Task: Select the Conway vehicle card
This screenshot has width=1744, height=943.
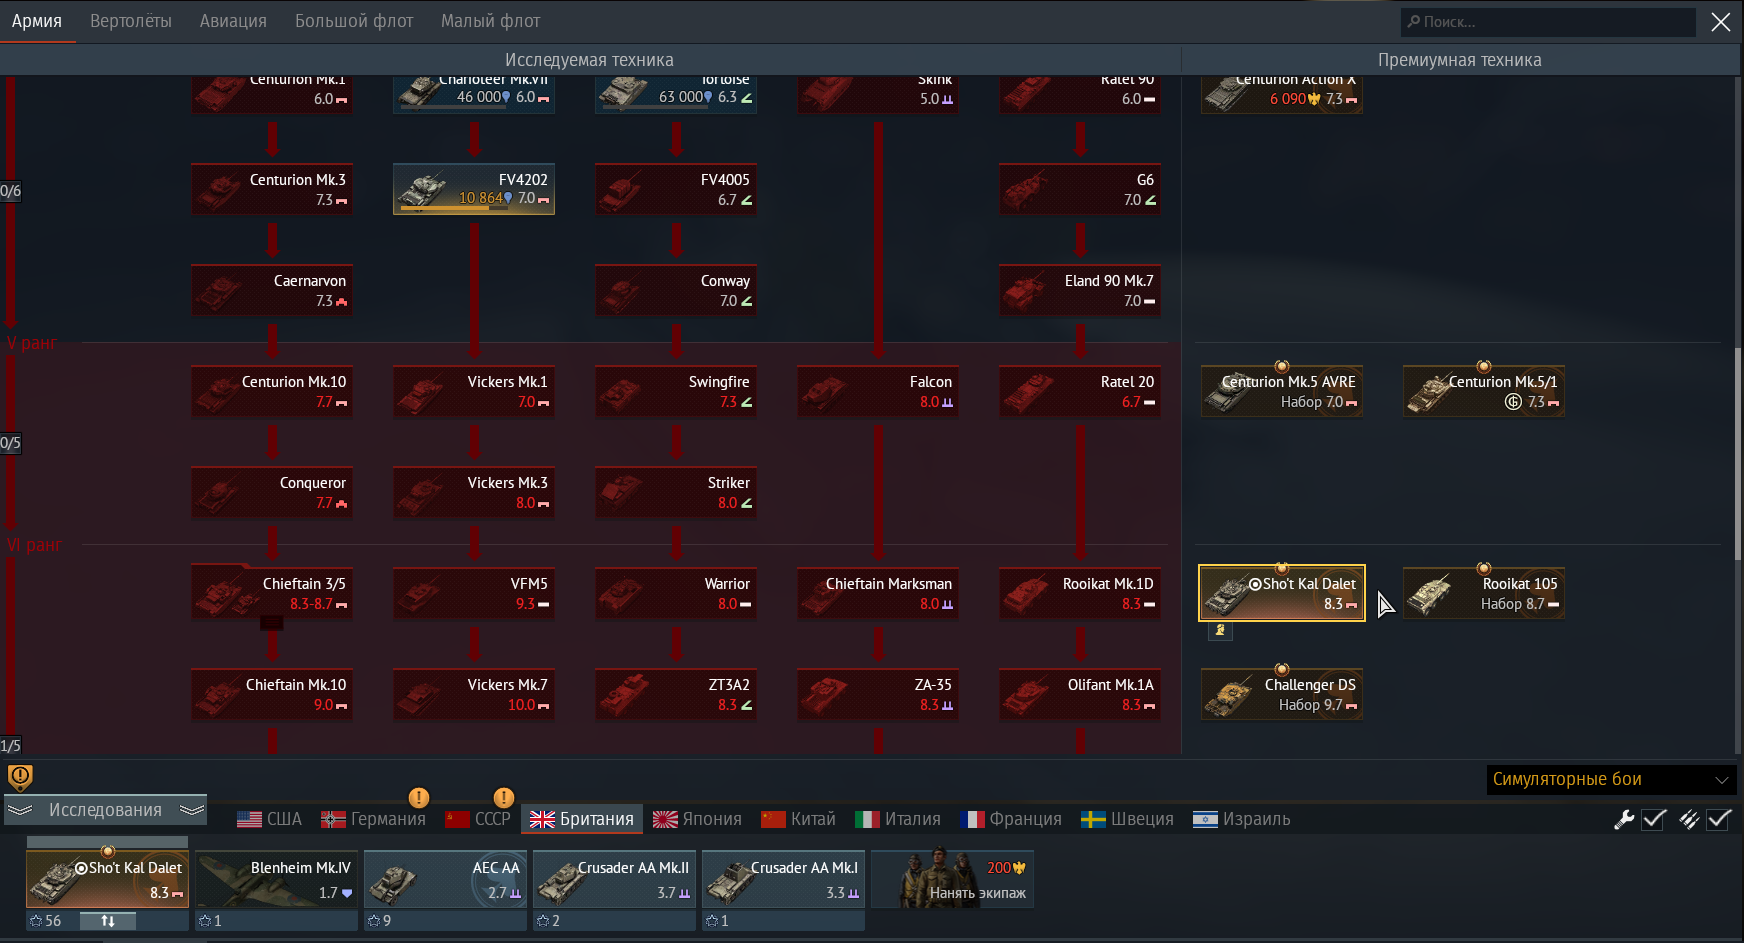Action: point(676,290)
